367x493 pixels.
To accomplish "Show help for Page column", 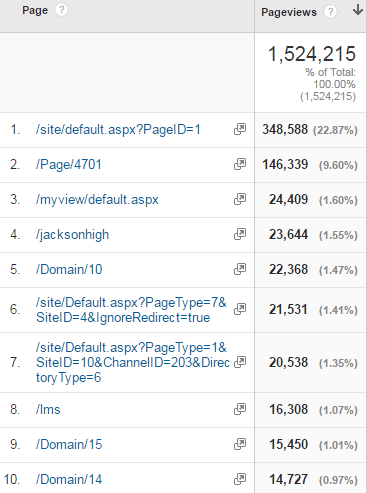I will pos(61,10).
